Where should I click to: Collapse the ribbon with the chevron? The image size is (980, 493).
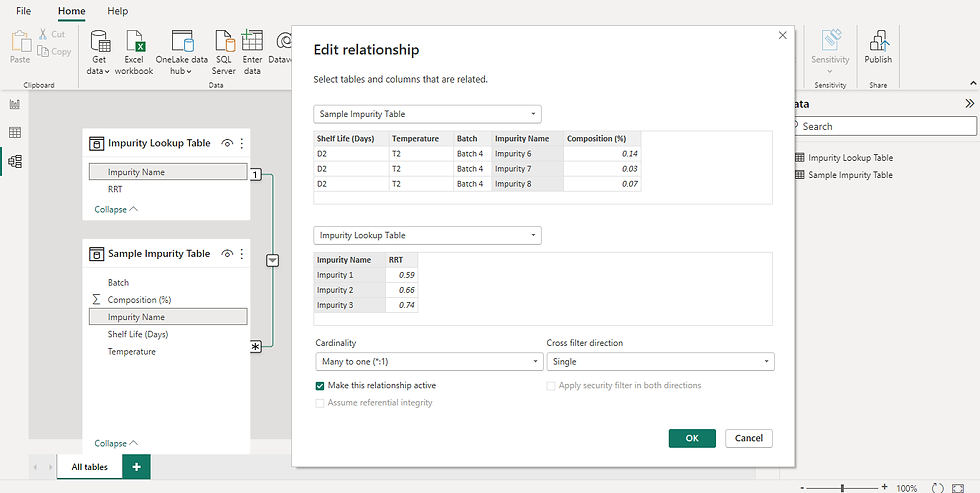coord(973,83)
